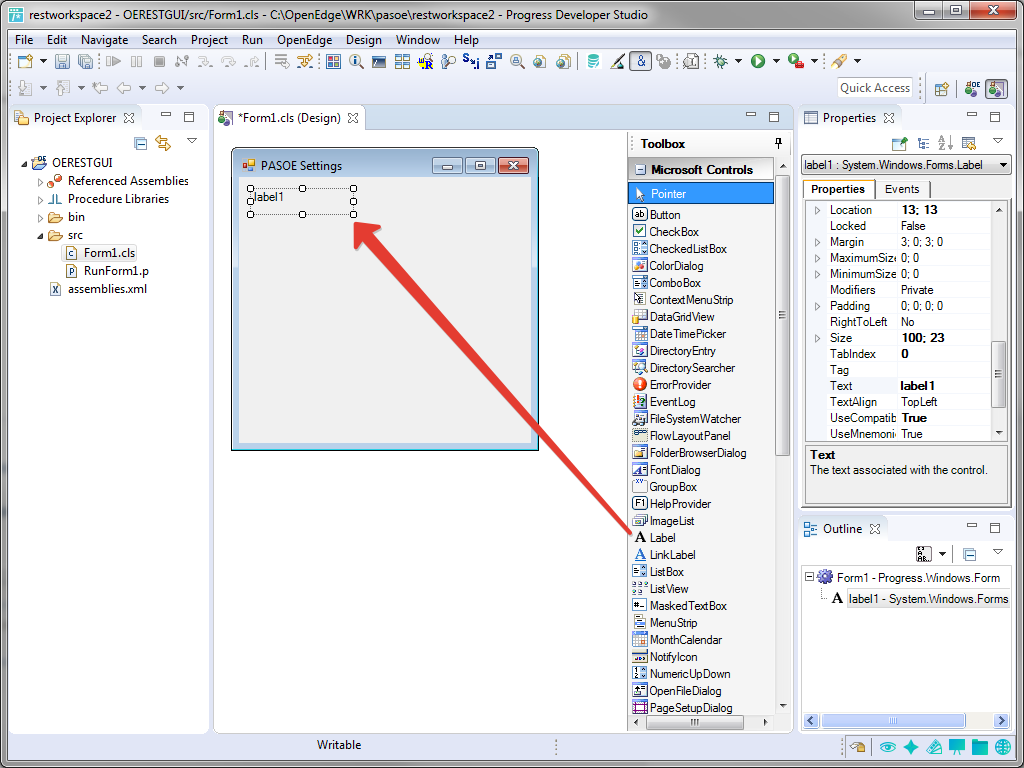Open the Design menu

[364, 40]
